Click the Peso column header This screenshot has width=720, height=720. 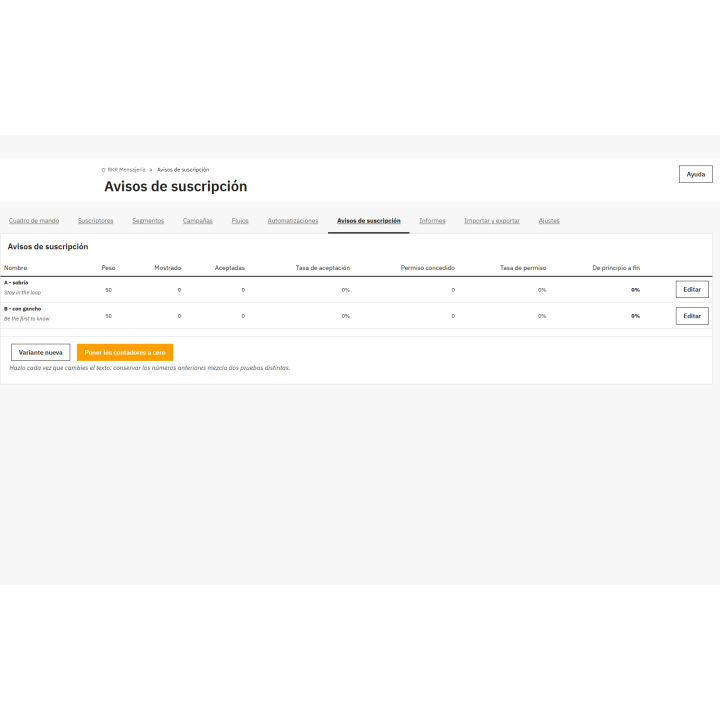point(108,268)
